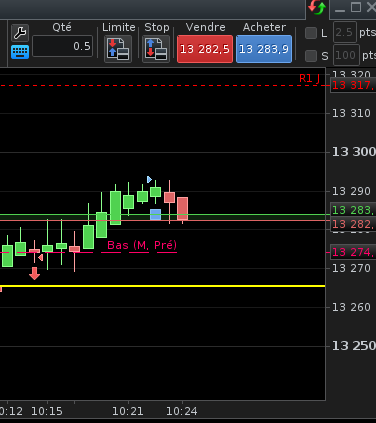Click the S points field showing 100
This screenshot has width=376, height=423.
[x=346, y=55]
